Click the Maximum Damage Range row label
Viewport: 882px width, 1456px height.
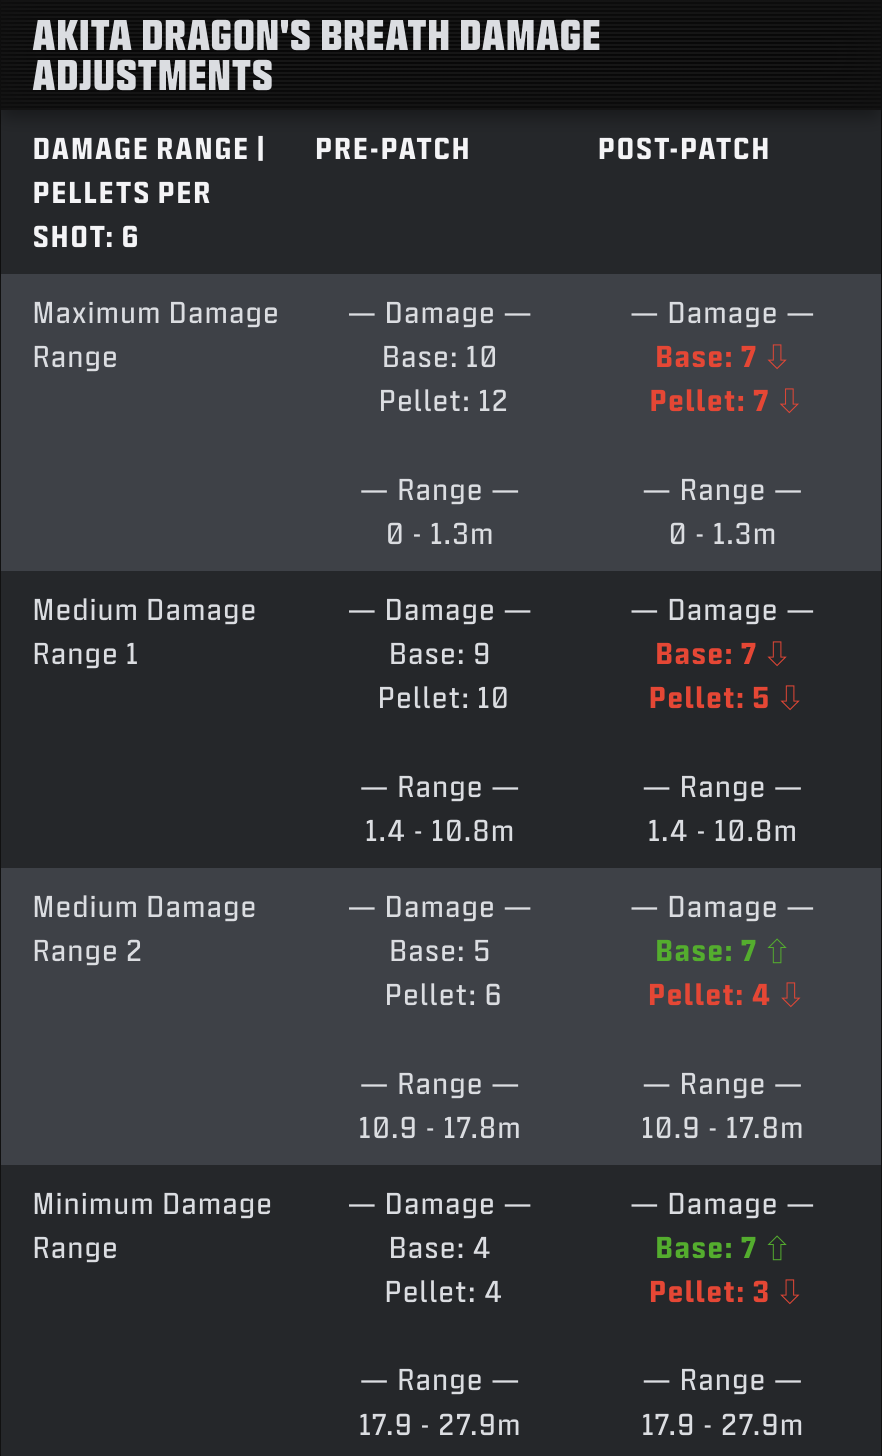[x=155, y=335]
